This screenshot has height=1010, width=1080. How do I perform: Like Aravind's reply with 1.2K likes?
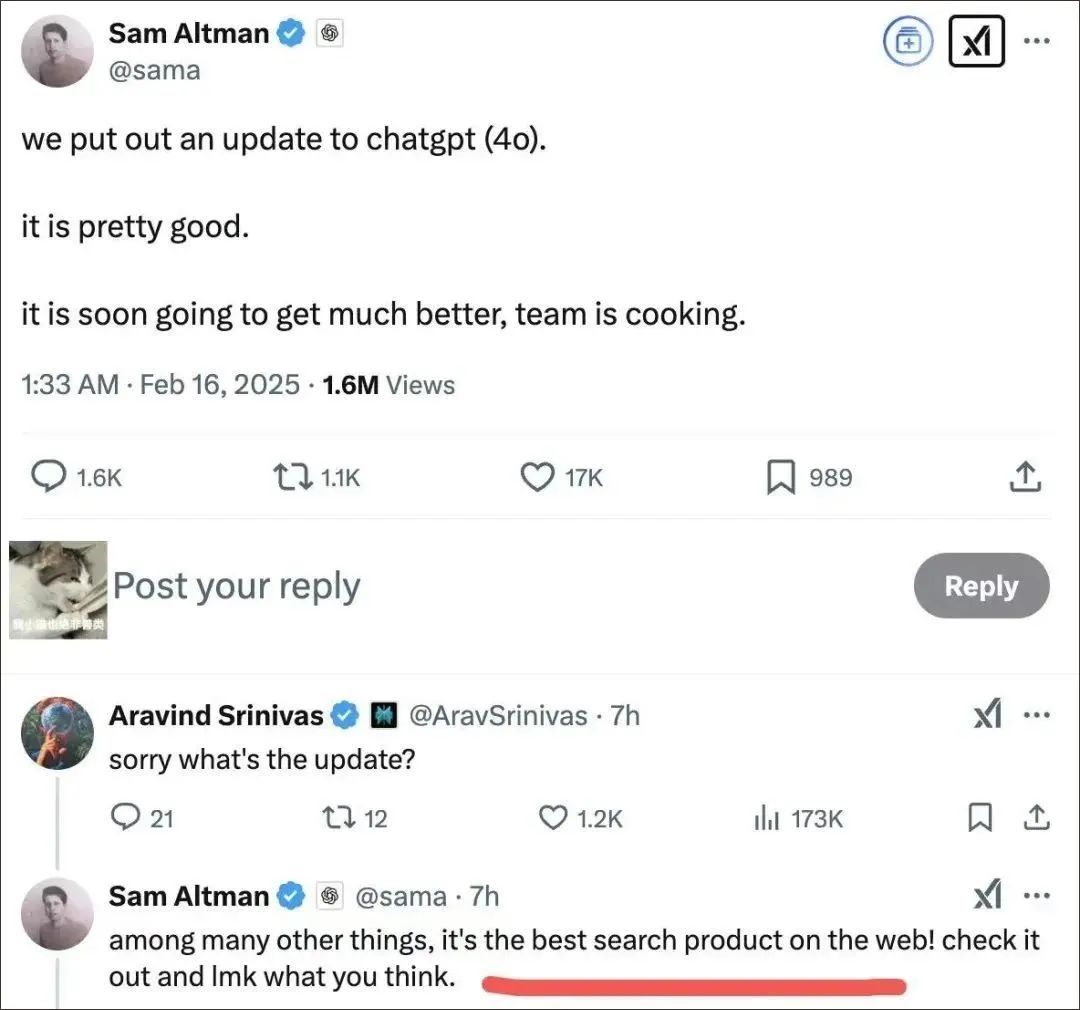pos(552,818)
